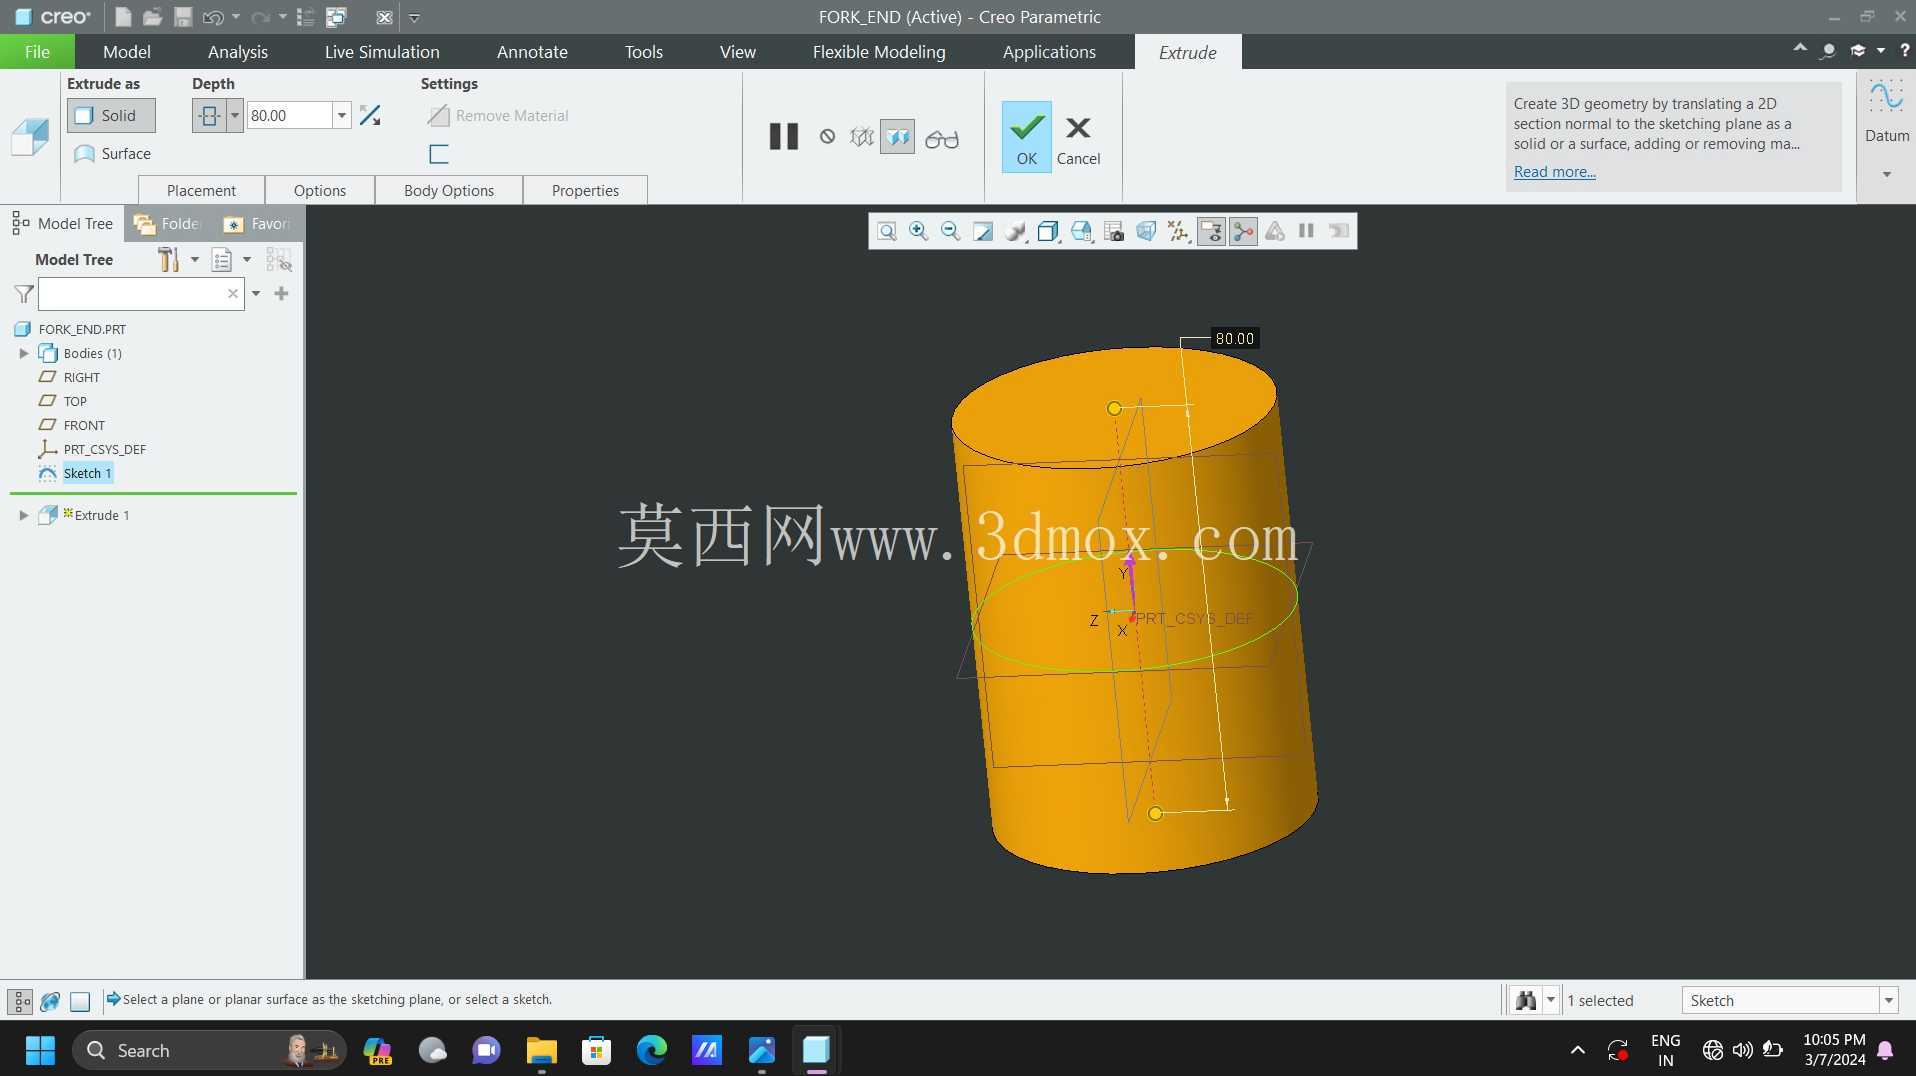Open the Body Options tab
The width and height of the screenshot is (1916, 1076).
coord(449,190)
